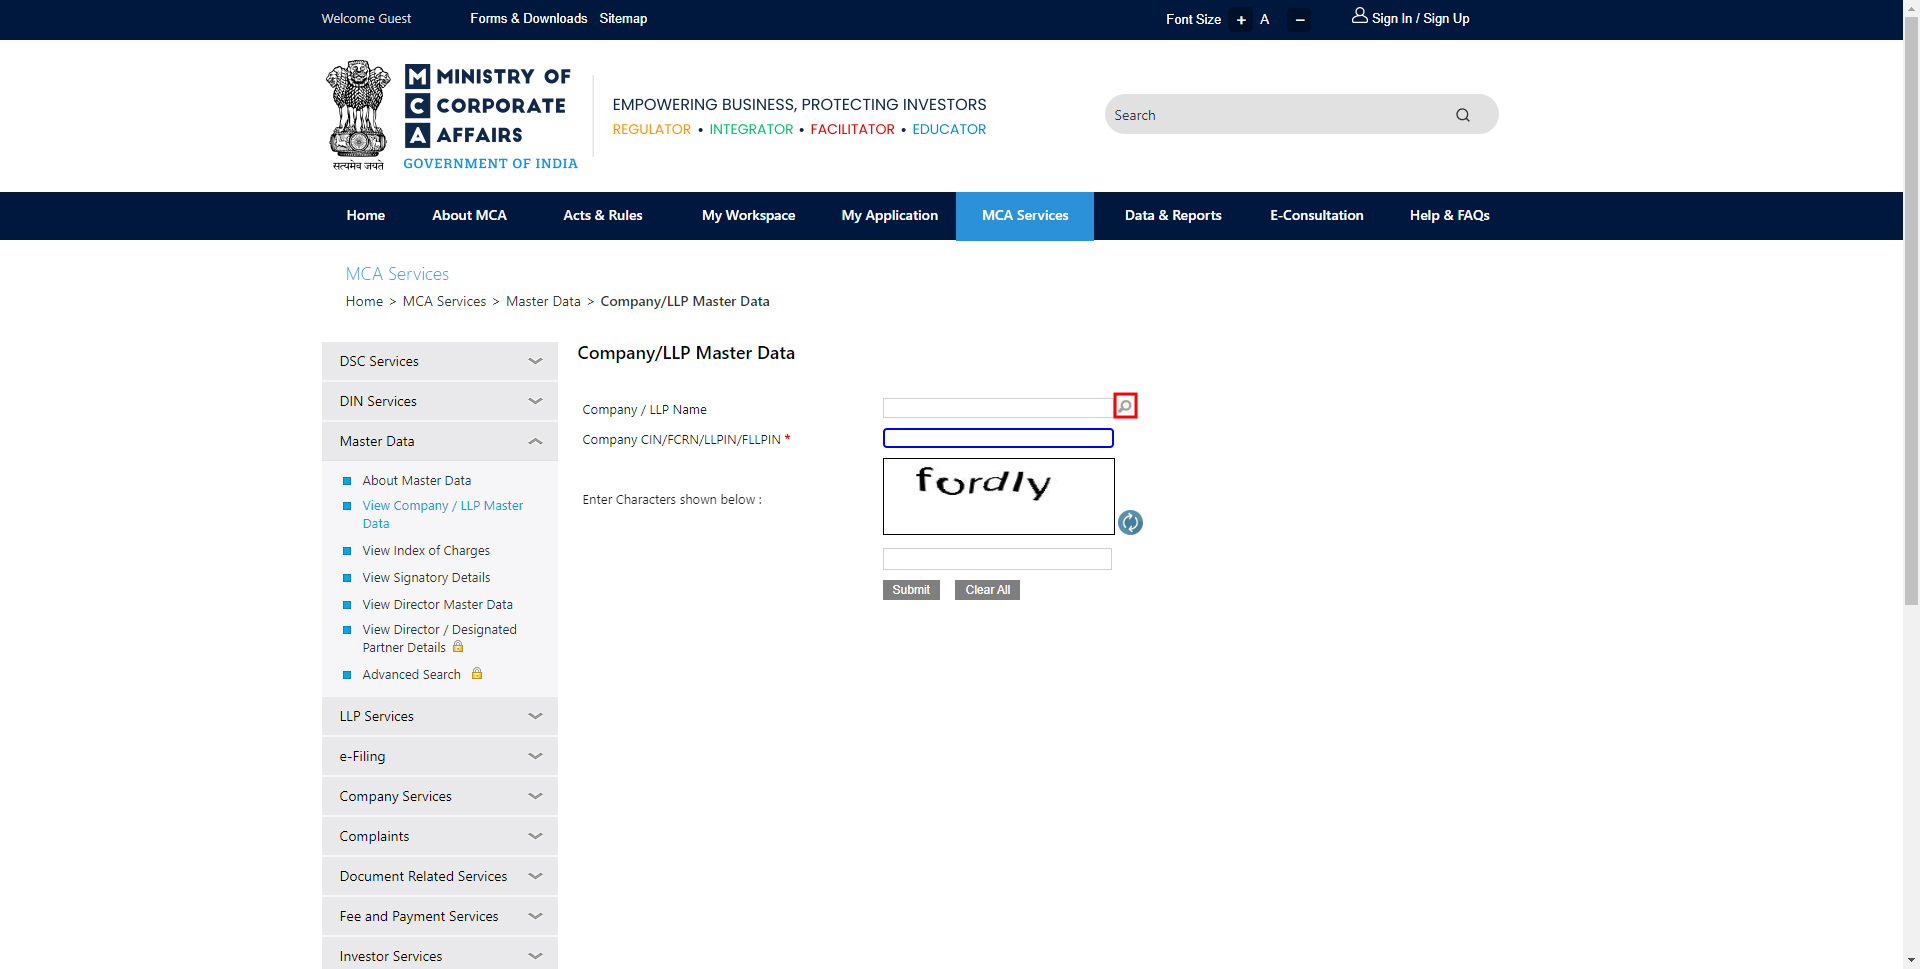Viewport: 1920px width, 969px height.
Task: Increase the font size with the plus icon
Action: point(1240,19)
